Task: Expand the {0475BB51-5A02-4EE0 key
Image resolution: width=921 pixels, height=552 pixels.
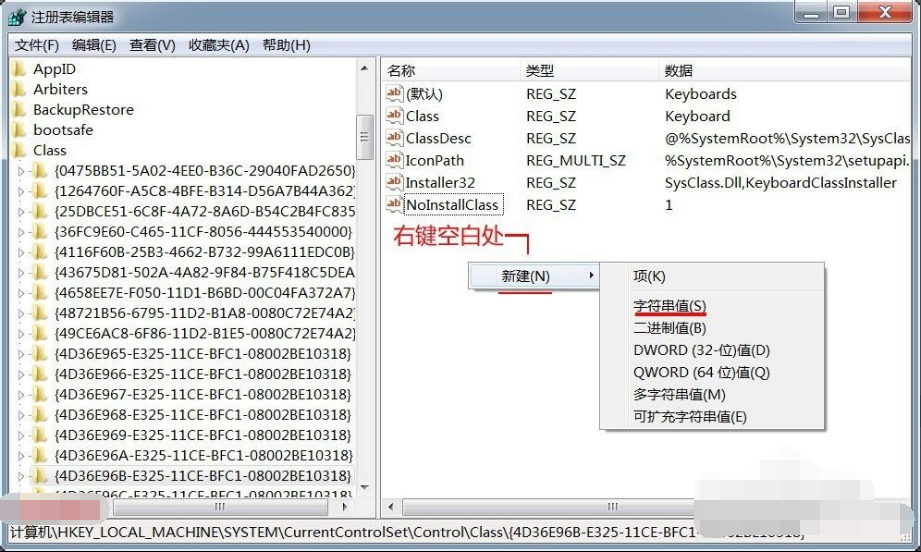Action: coord(21,171)
